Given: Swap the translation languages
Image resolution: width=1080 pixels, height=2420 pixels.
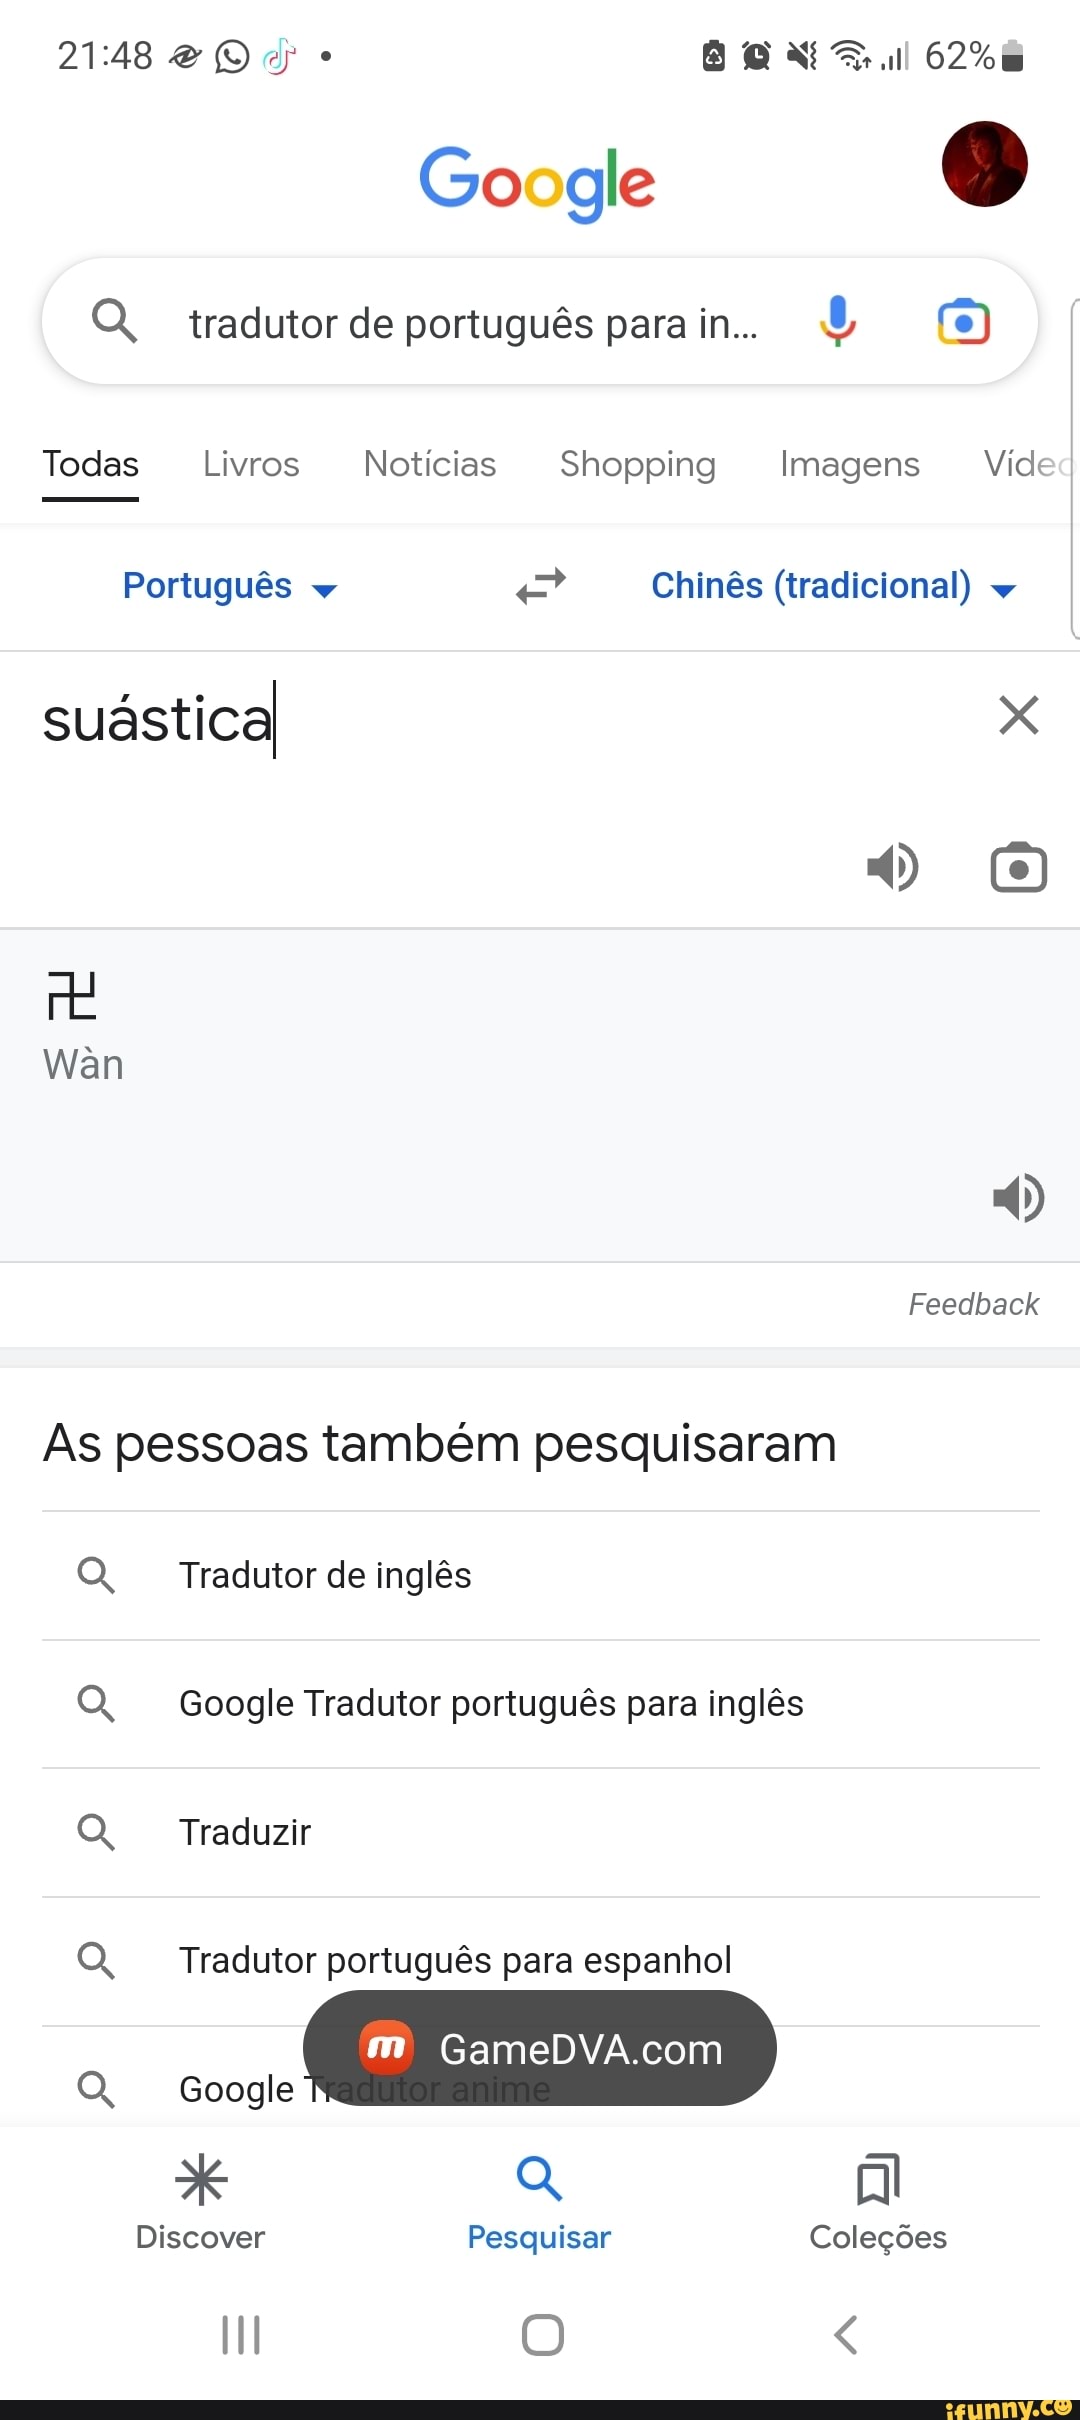Looking at the screenshot, I should 539,586.
